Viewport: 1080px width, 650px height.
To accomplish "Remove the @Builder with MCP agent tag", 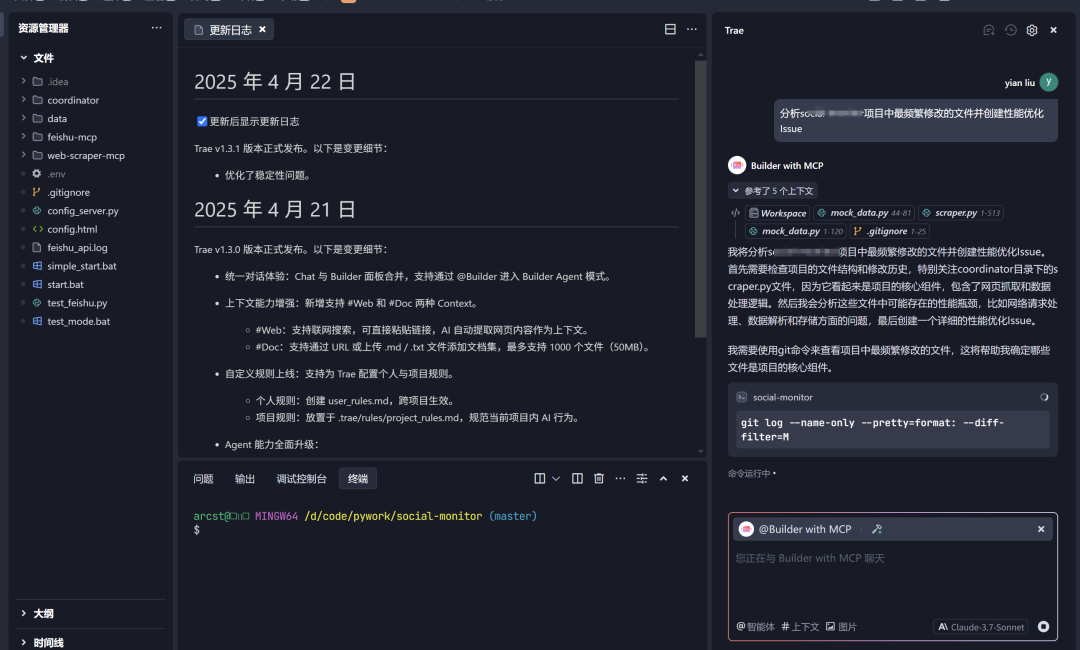I will click(1041, 530).
